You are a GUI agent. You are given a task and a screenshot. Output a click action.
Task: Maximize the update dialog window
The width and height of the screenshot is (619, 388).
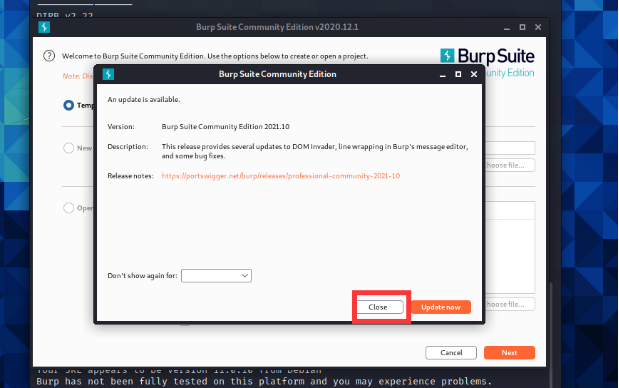click(x=458, y=74)
